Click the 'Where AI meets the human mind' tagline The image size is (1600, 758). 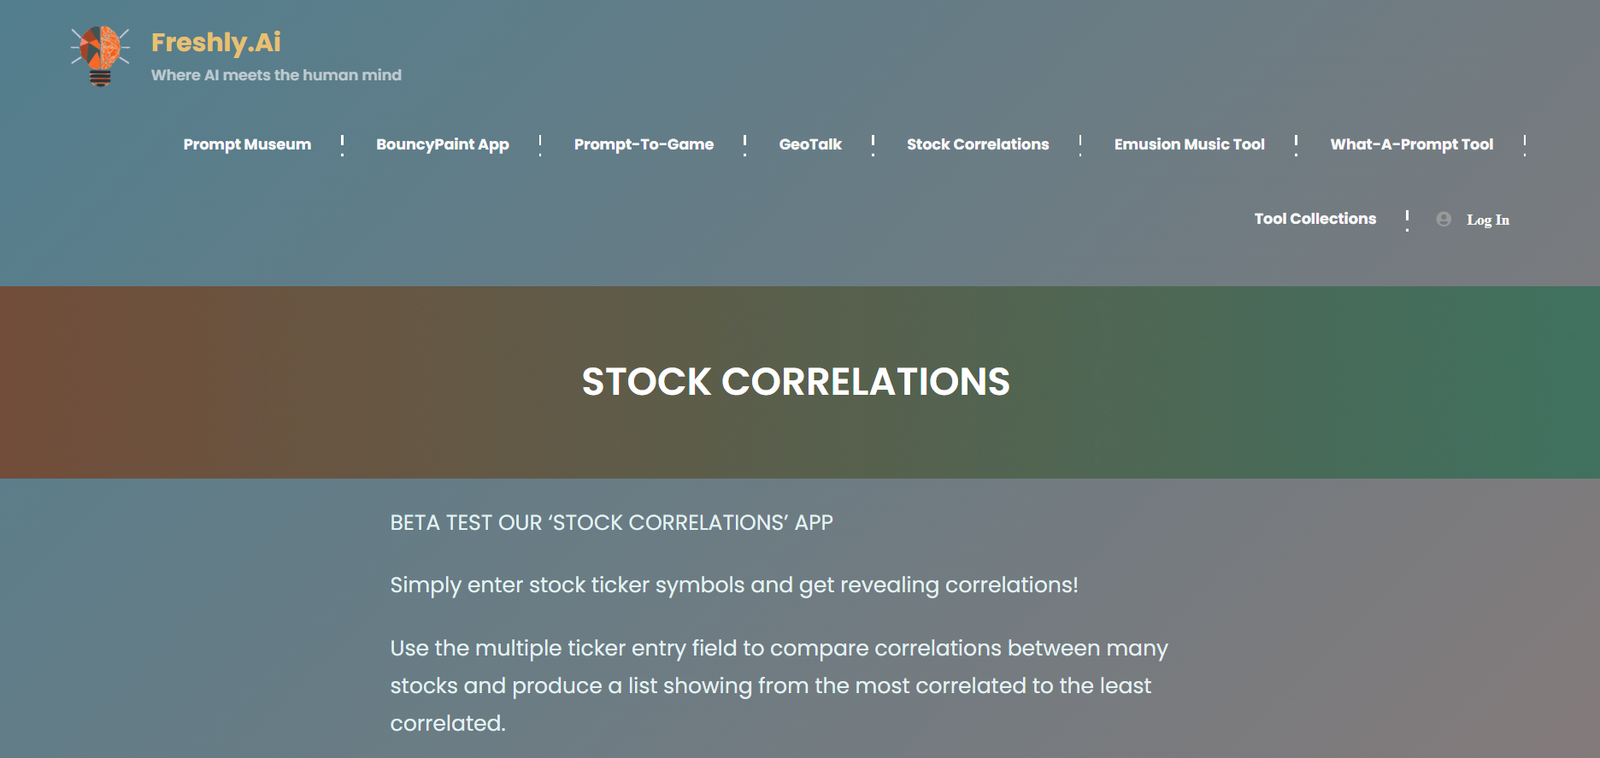[276, 75]
